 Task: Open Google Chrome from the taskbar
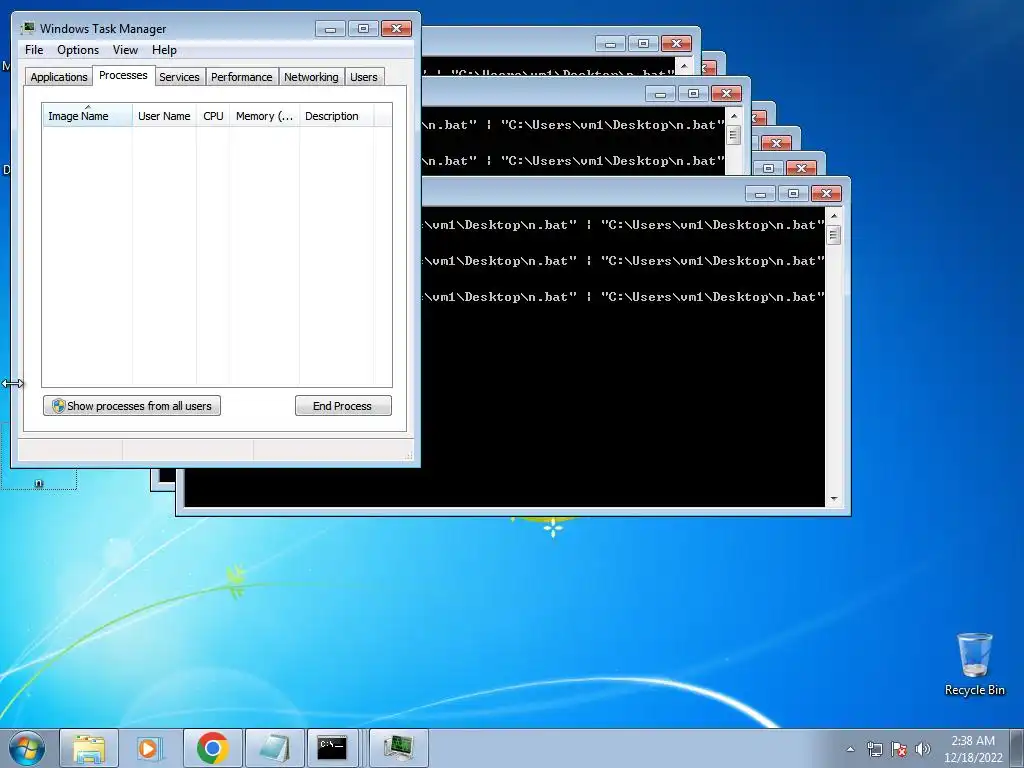tap(212, 748)
